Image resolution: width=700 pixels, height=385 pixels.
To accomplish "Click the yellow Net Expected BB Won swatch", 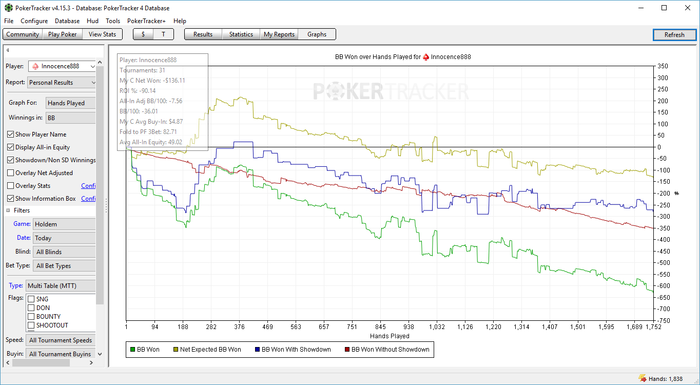I will click(x=175, y=349).
